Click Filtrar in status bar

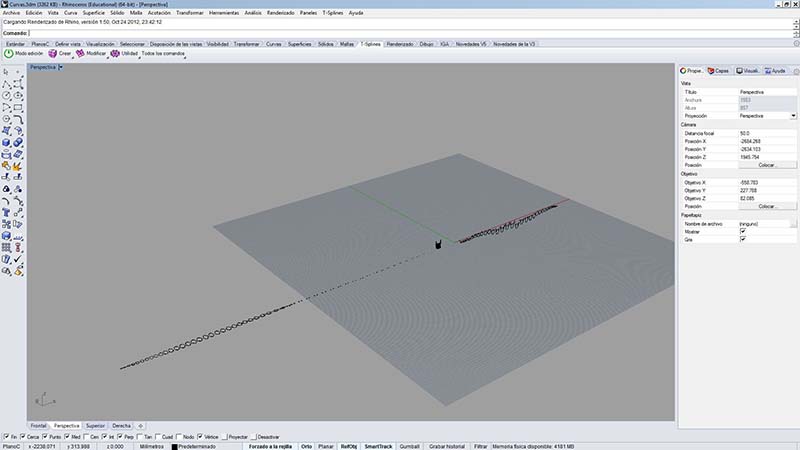tap(481, 446)
